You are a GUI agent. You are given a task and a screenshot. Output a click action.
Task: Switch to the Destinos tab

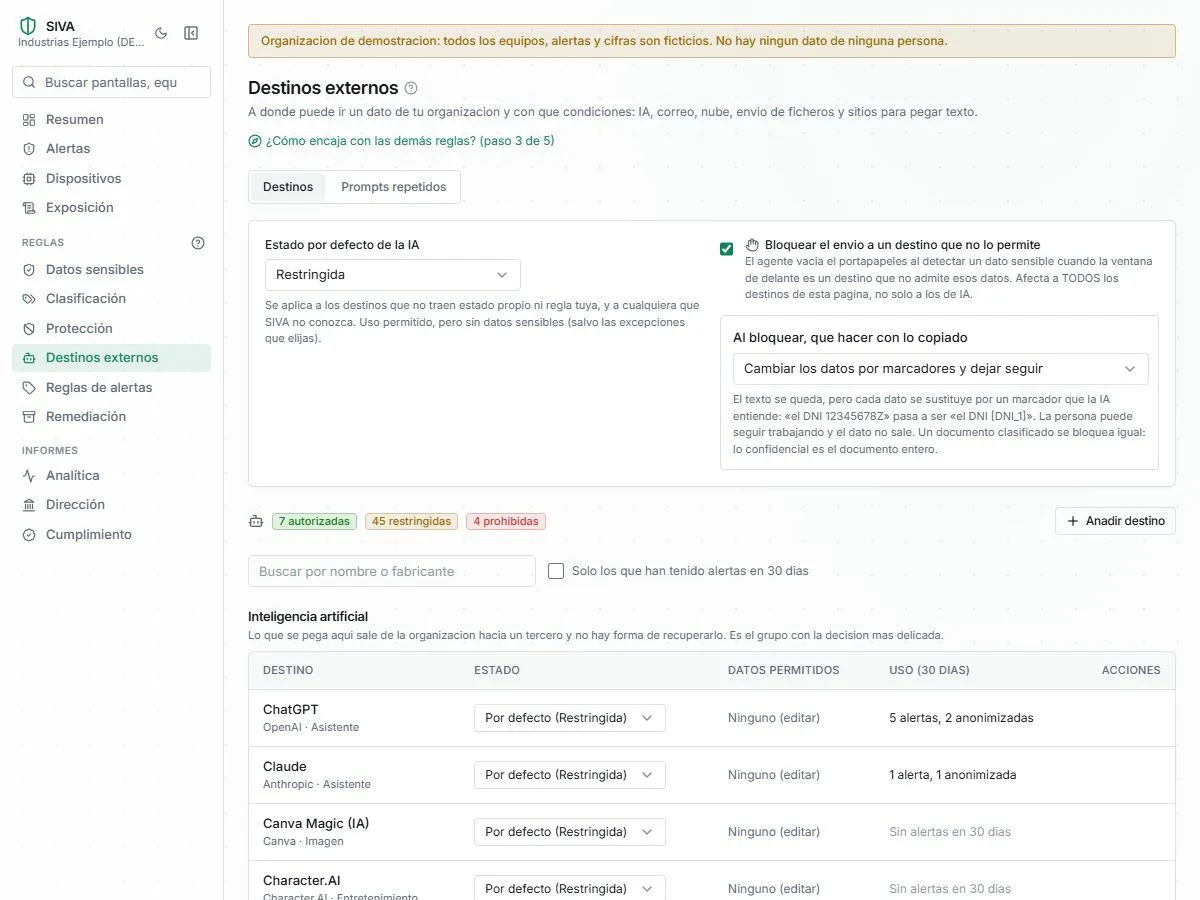[x=288, y=187]
